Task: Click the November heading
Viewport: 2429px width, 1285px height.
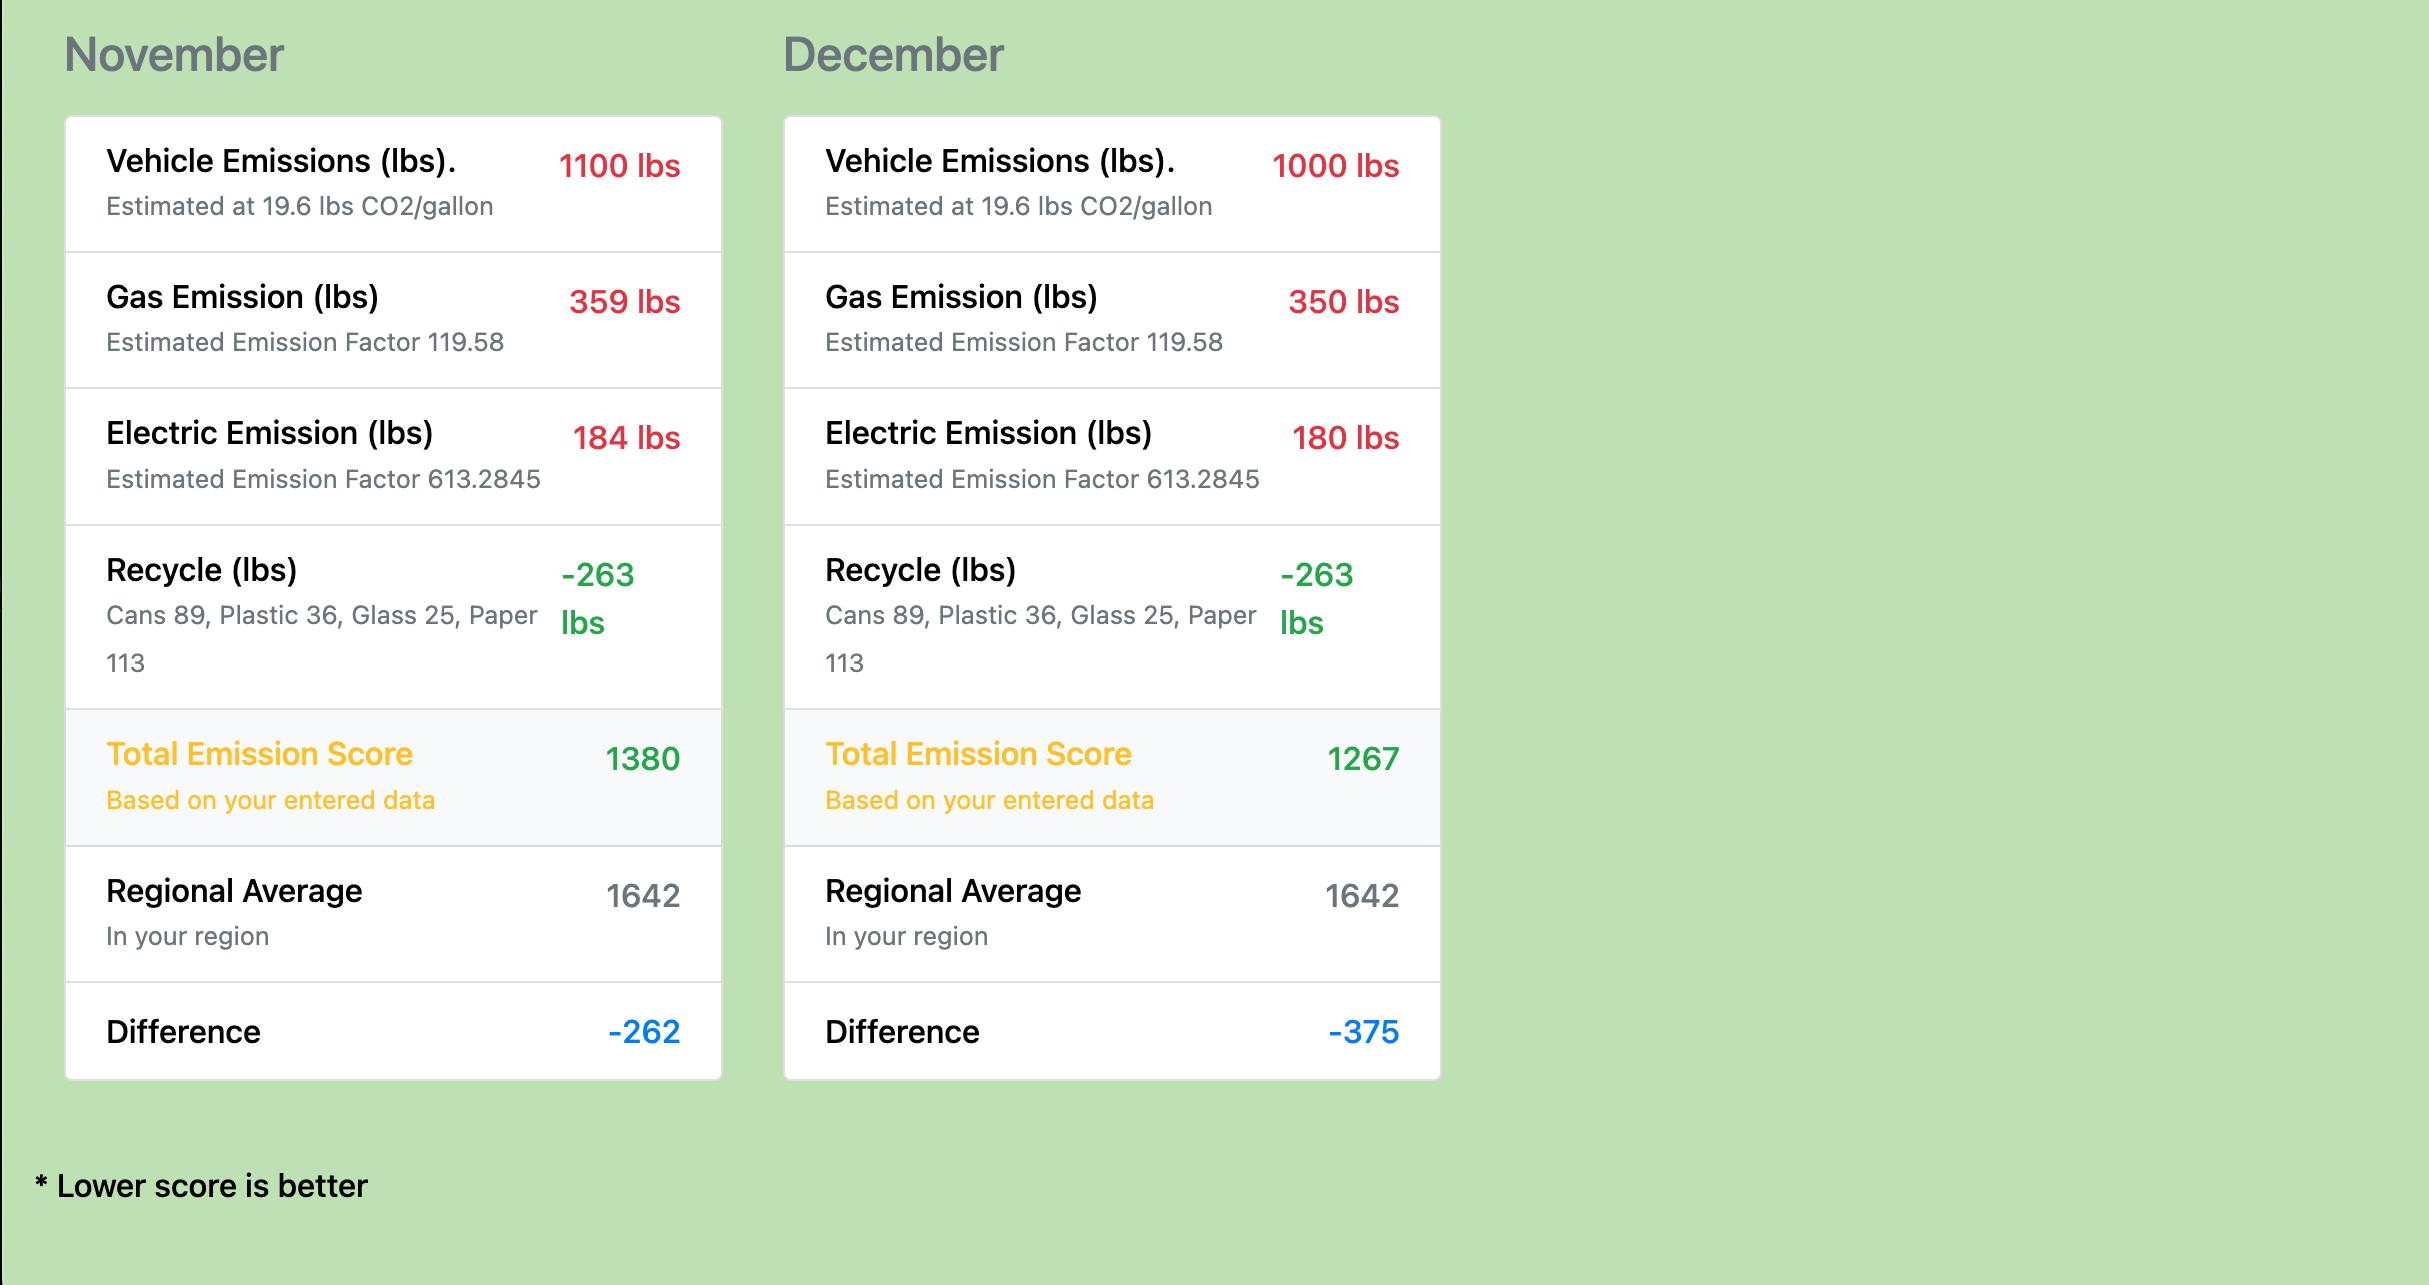Action: click(x=174, y=55)
